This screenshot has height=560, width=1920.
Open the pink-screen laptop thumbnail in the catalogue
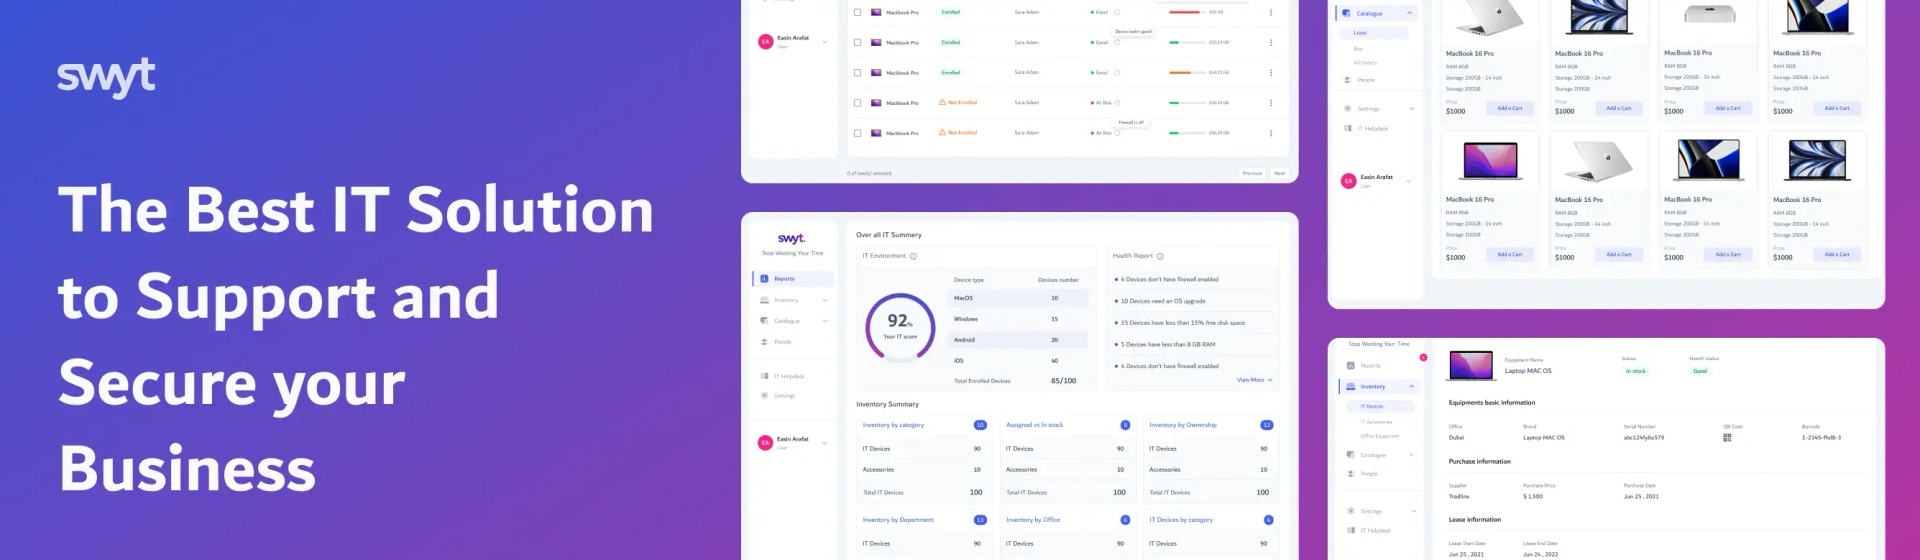1490,160
